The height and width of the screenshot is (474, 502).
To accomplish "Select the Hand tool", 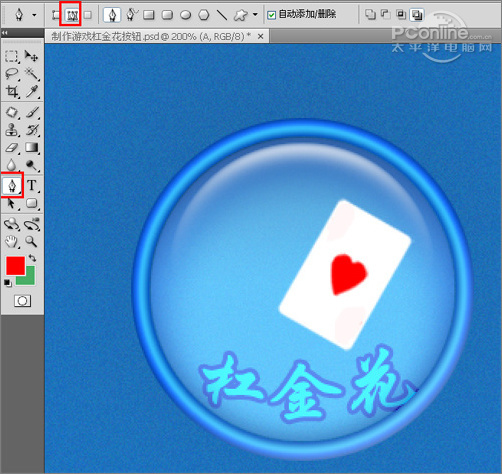I will 12,241.
